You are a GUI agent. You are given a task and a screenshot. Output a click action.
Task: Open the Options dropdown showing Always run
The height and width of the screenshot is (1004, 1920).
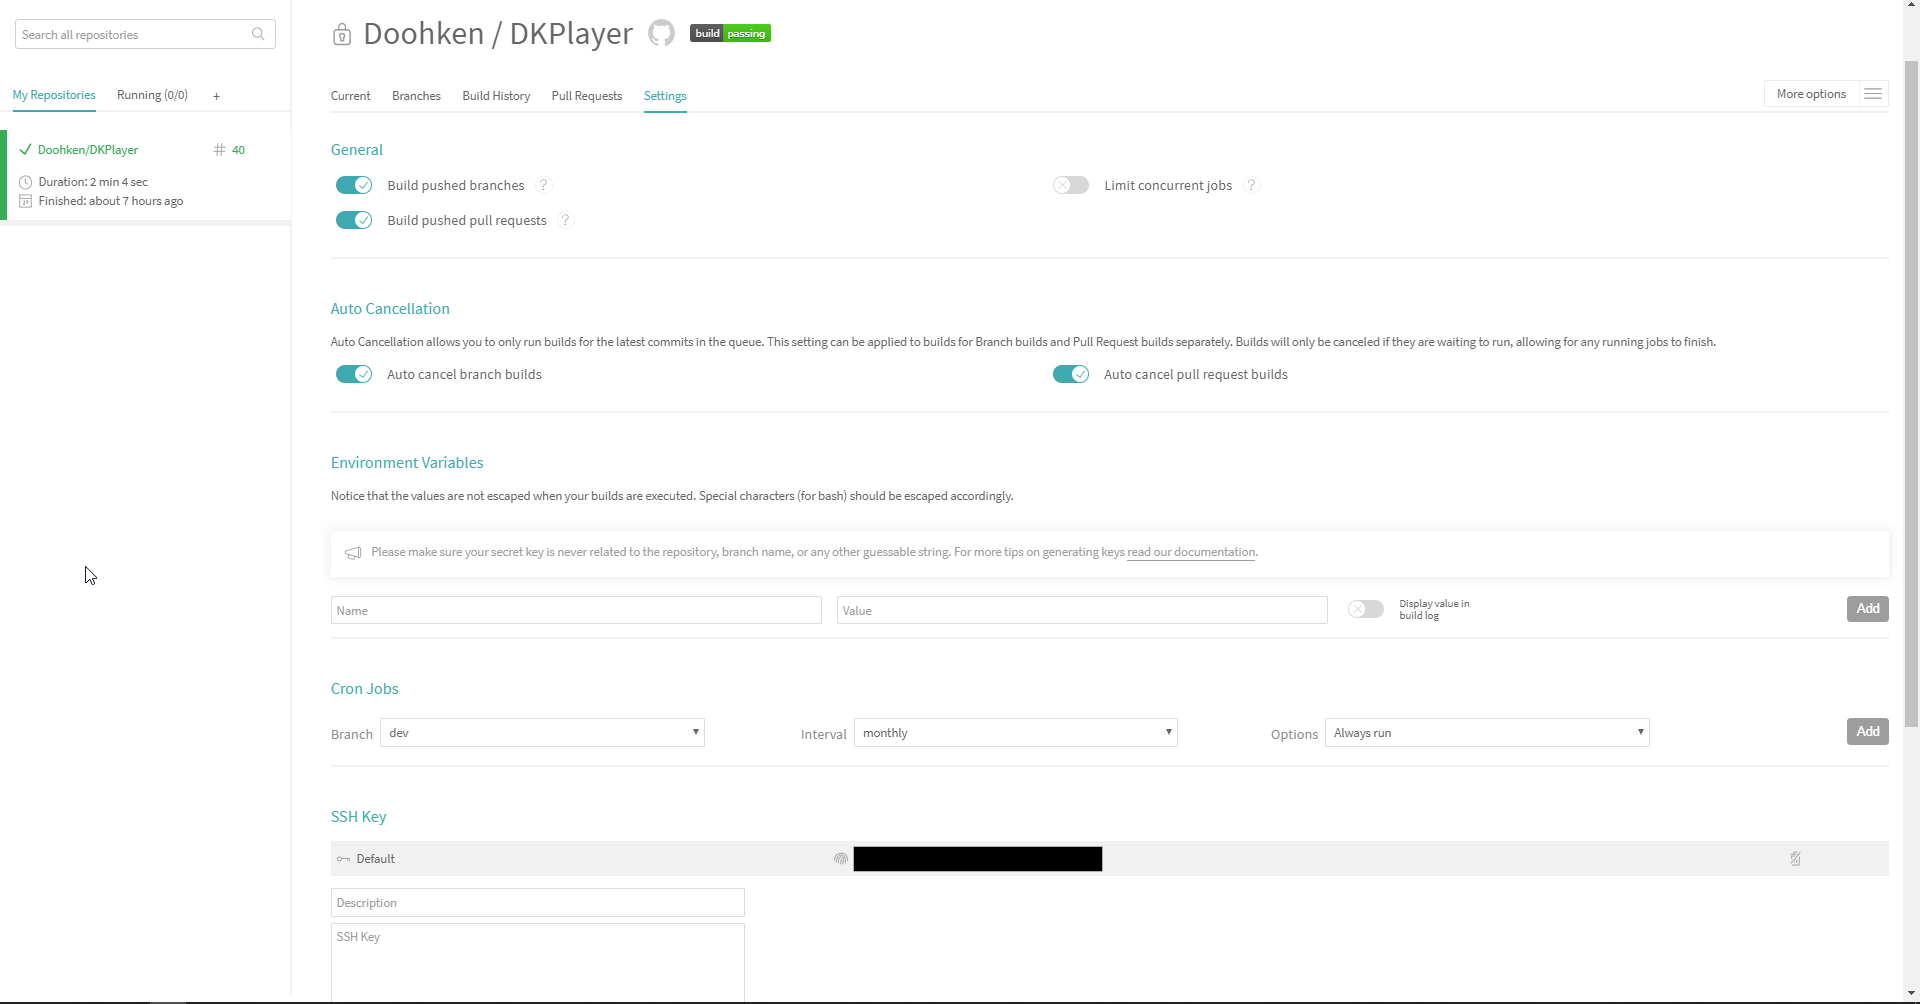click(1487, 733)
